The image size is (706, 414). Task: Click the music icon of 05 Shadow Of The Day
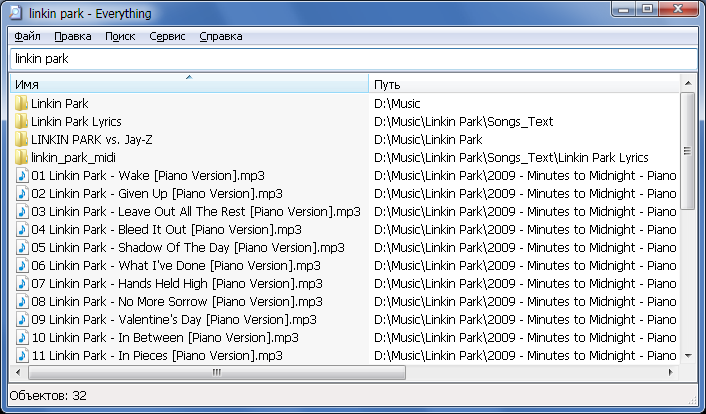coord(22,247)
